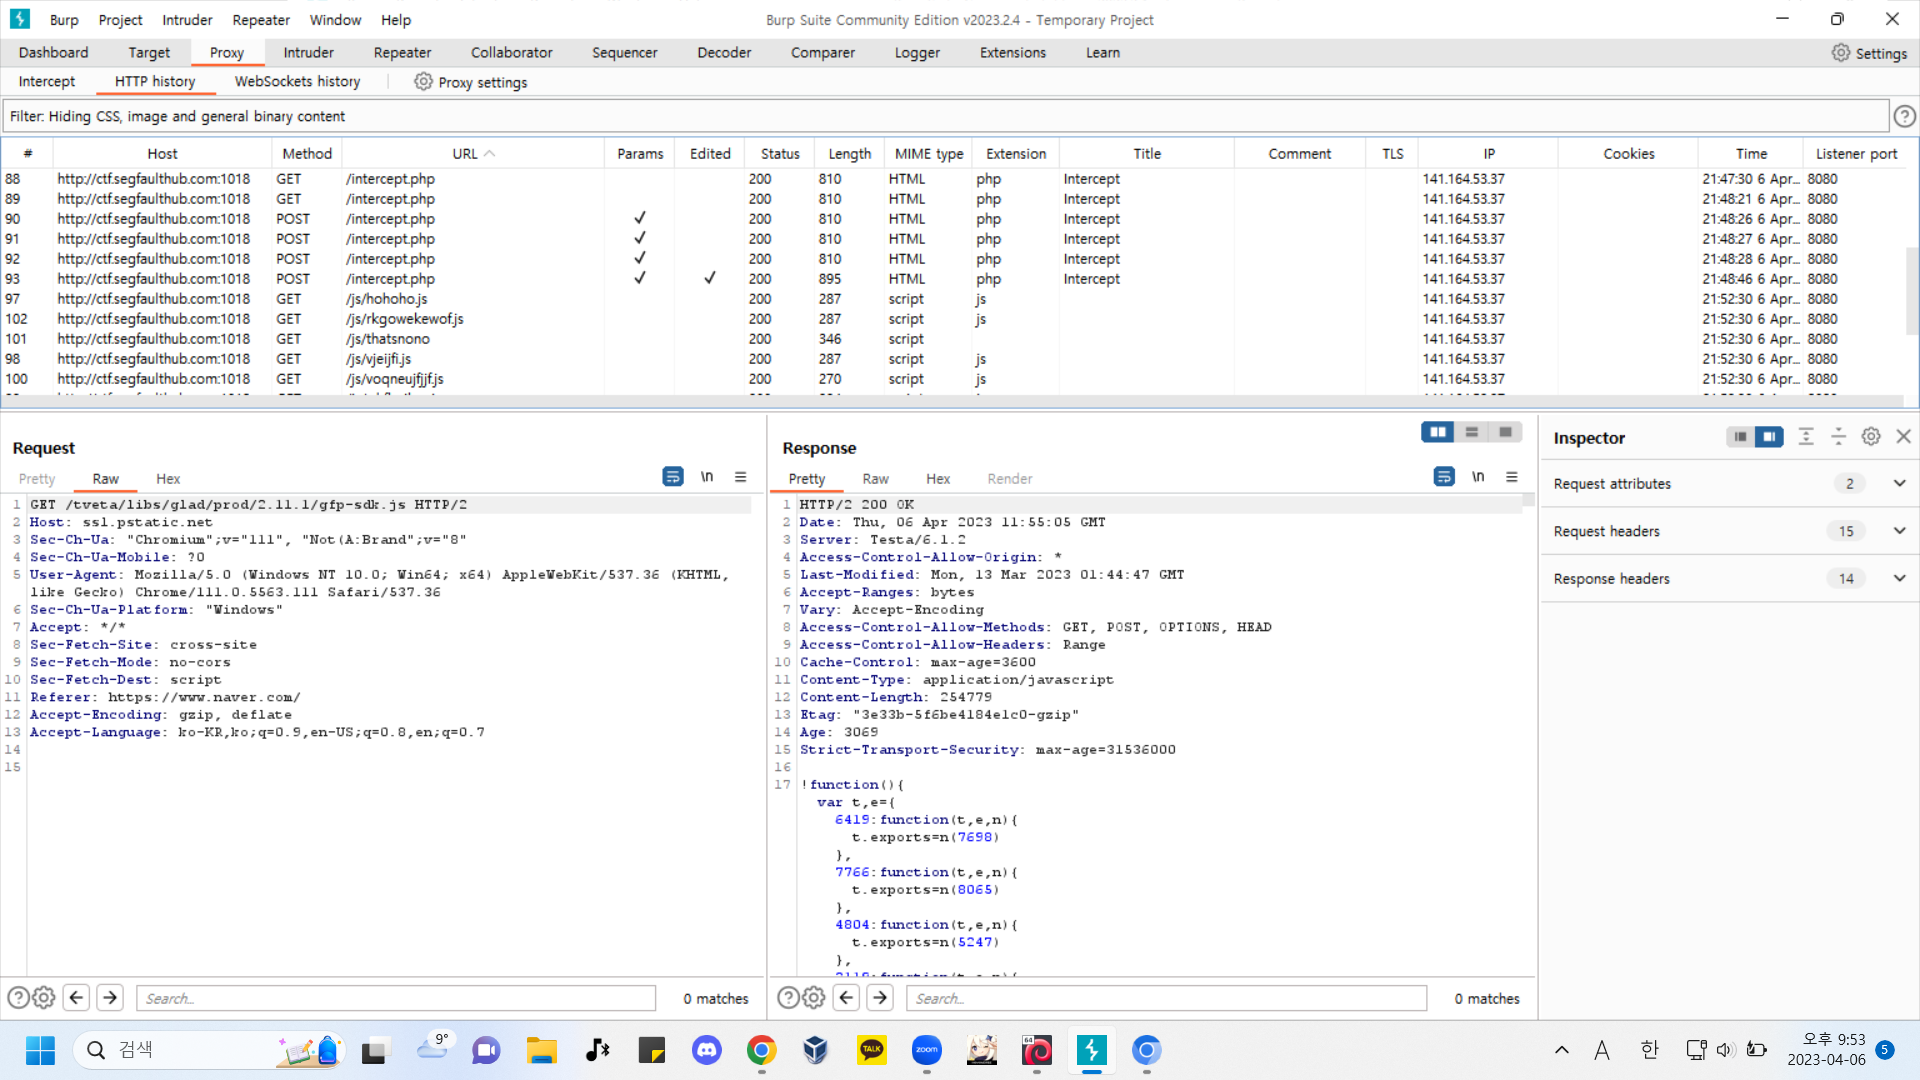Open the Repeater tool tab

click(402, 53)
